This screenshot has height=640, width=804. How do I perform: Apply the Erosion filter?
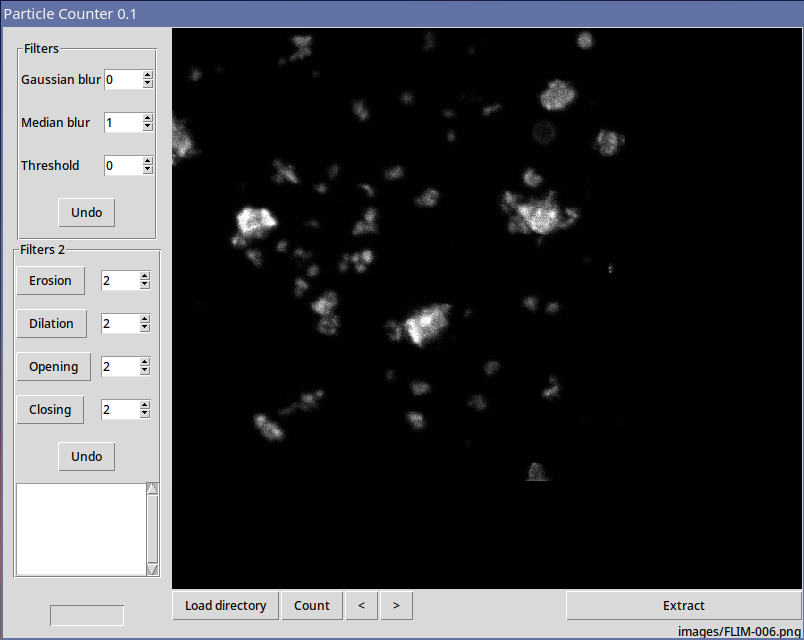point(50,281)
